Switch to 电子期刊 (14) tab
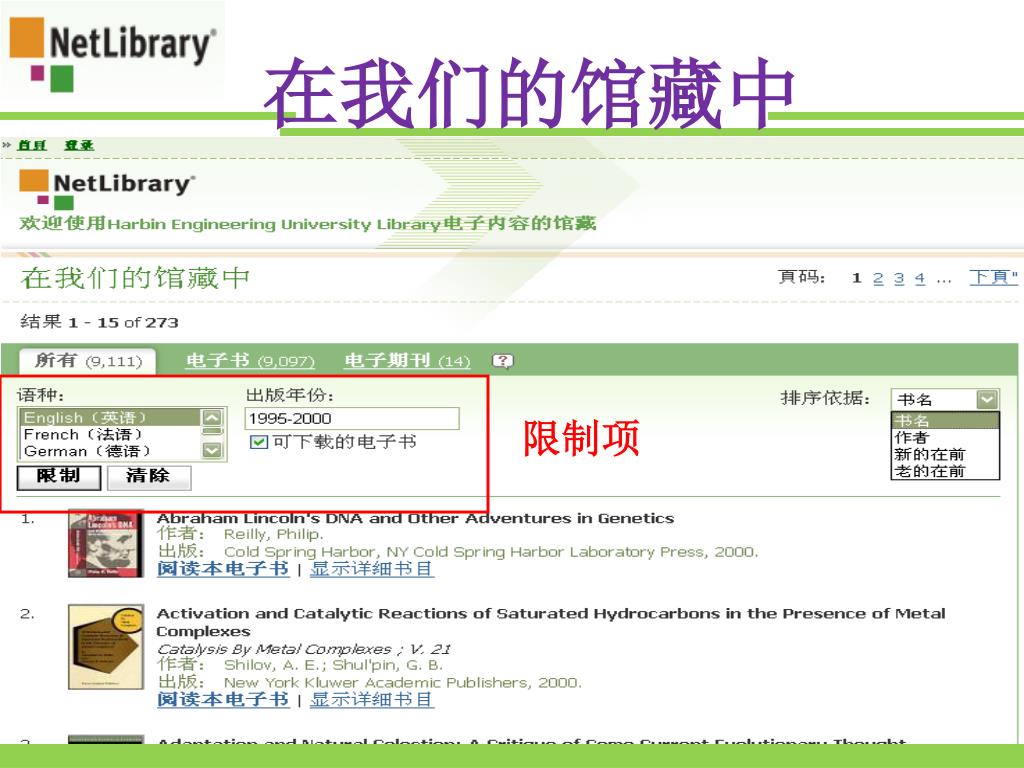 coord(407,360)
